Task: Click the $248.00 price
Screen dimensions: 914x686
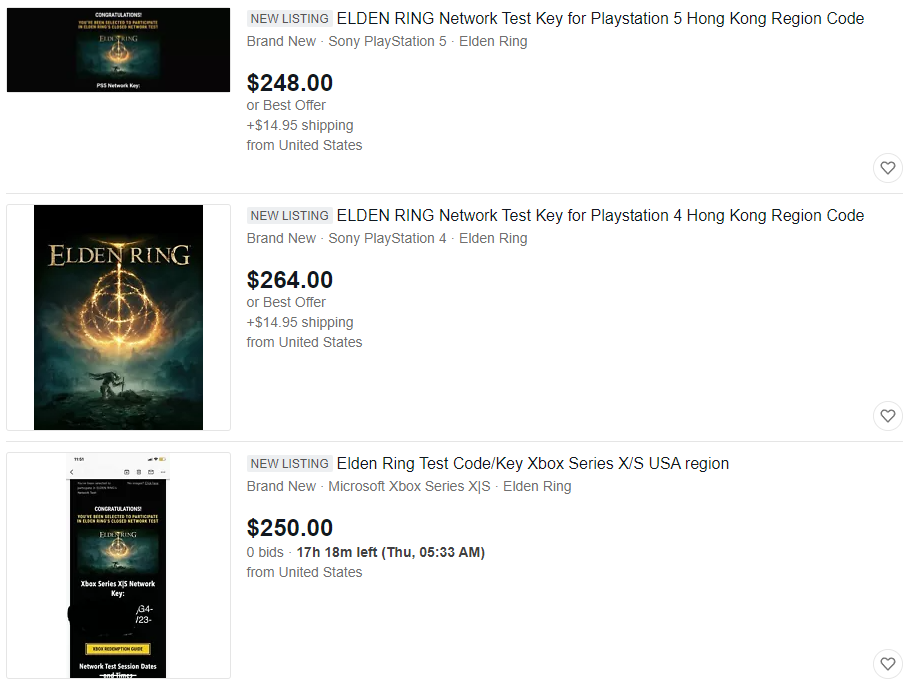Action: [290, 83]
